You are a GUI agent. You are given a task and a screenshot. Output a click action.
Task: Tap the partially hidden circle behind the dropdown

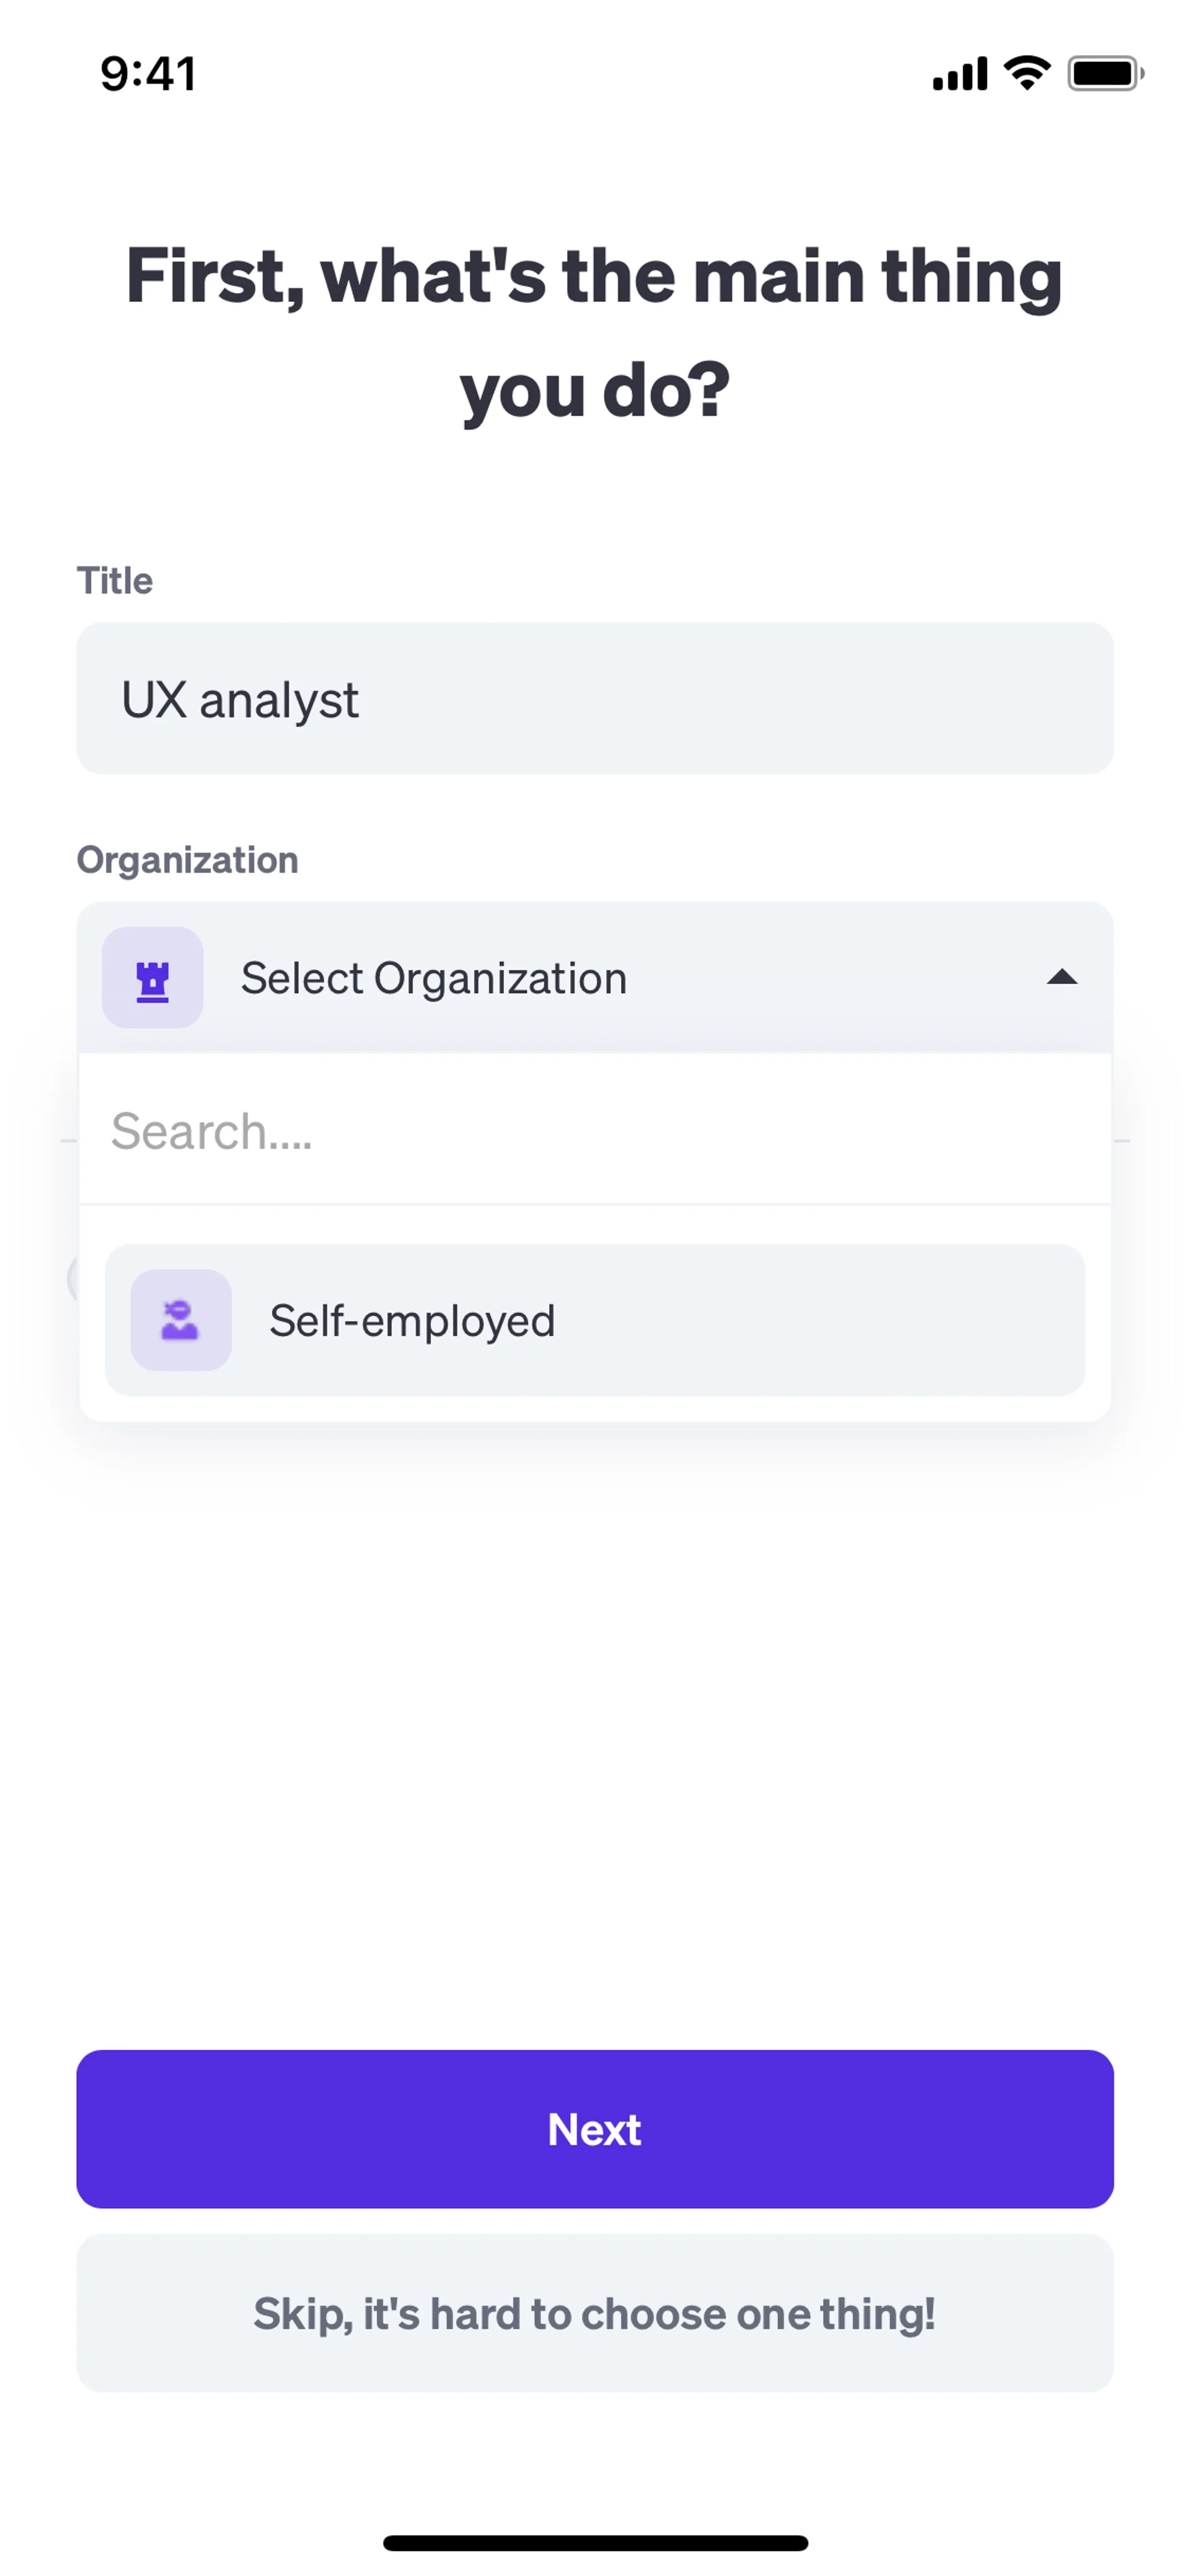pyautogui.click(x=72, y=1278)
